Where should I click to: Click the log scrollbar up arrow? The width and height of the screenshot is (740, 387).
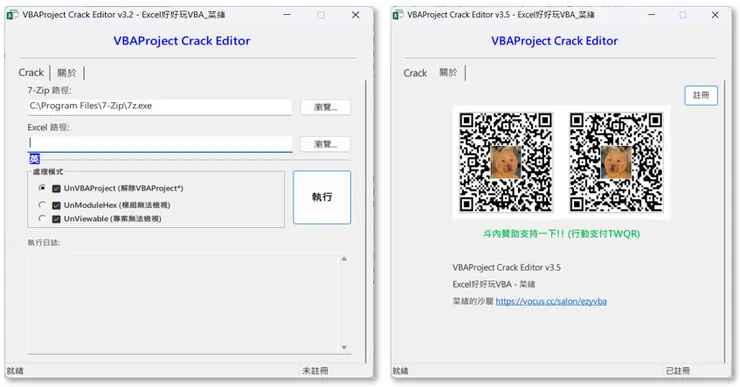click(x=344, y=259)
